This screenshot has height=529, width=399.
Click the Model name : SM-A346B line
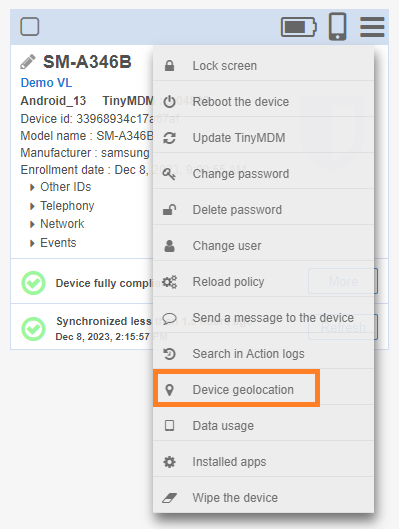point(87,136)
